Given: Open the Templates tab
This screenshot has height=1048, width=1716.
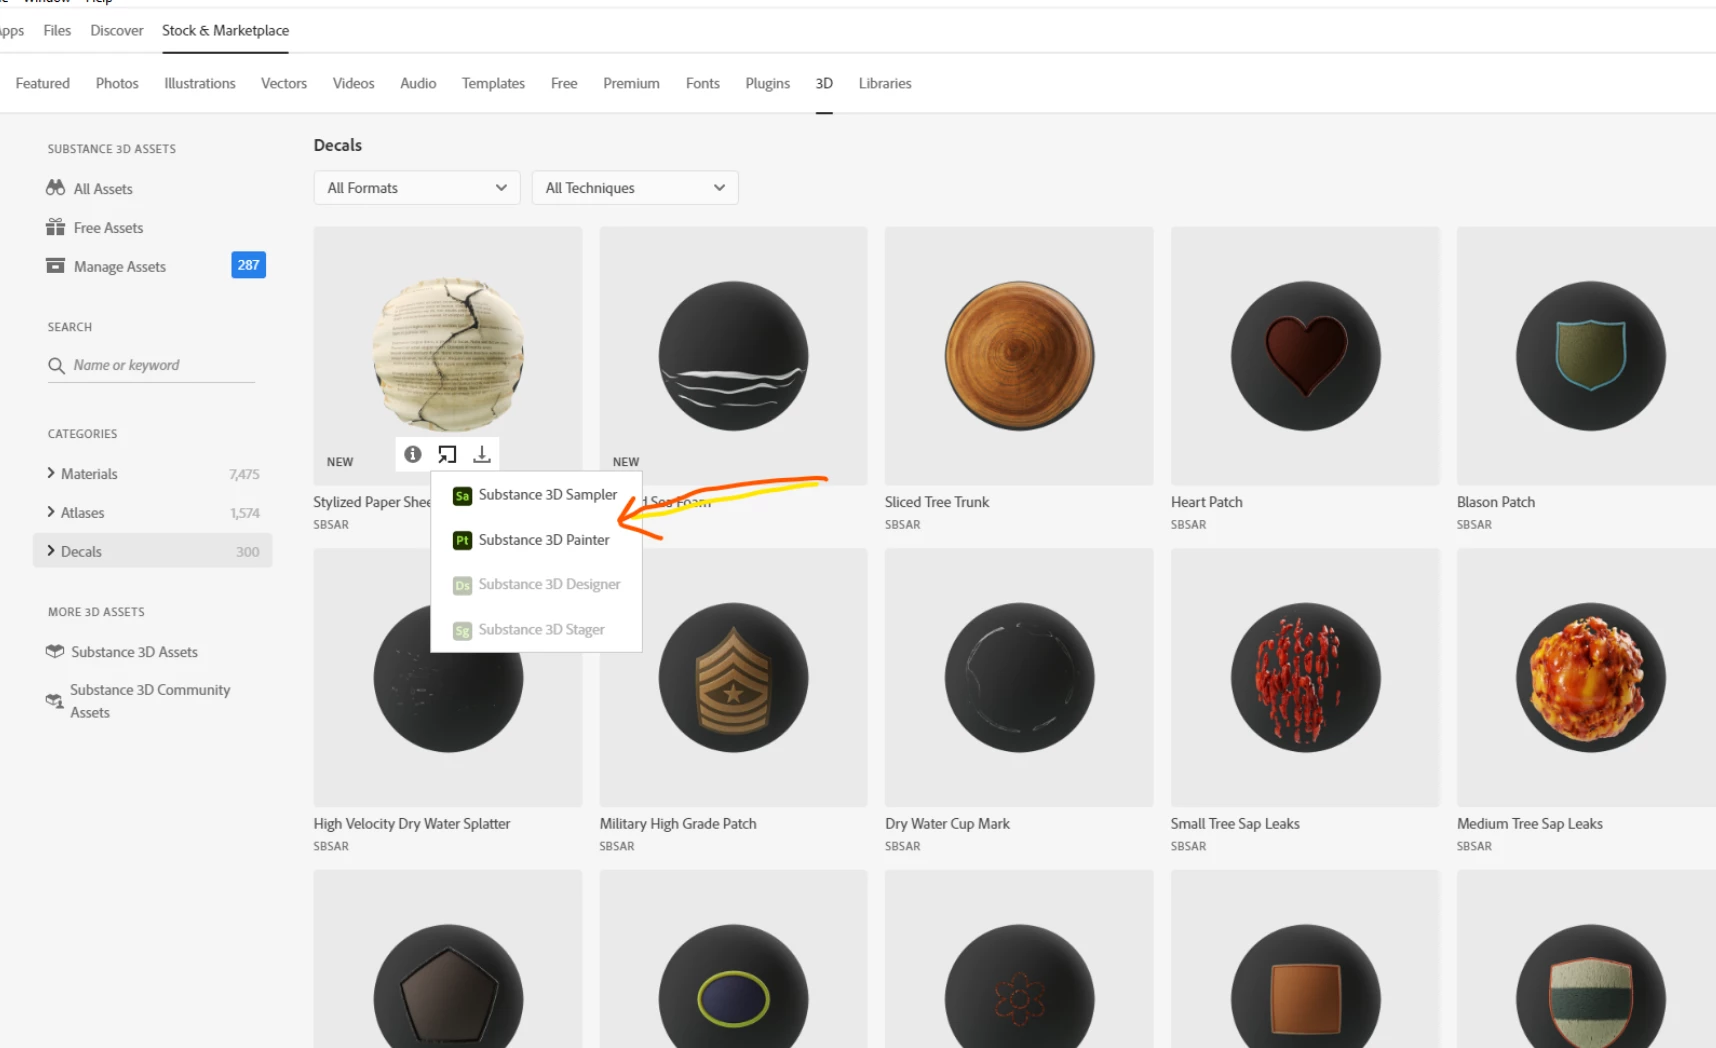Looking at the screenshot, I should [x=493, y=83].
